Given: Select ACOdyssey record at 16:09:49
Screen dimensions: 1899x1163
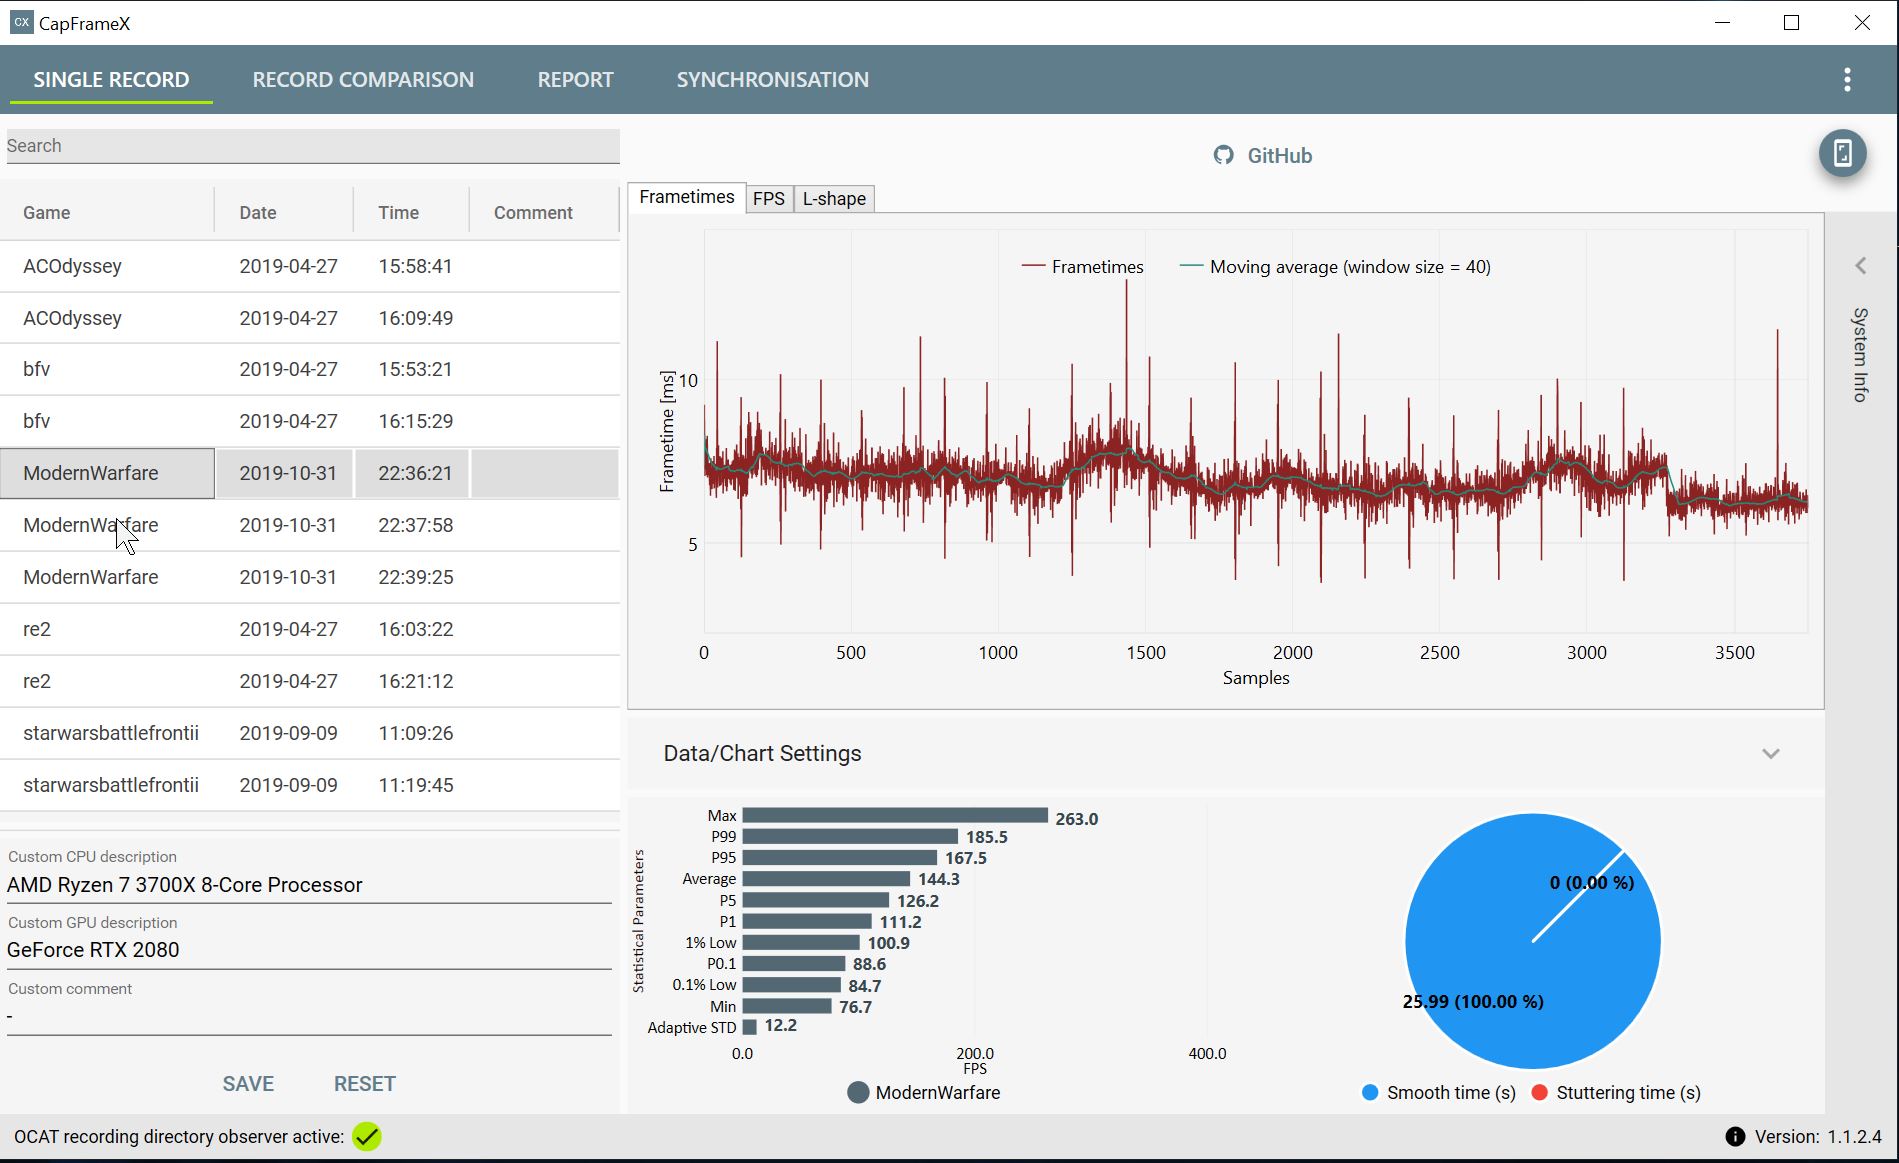Looking at the screenshot, I should pos(310,318).
